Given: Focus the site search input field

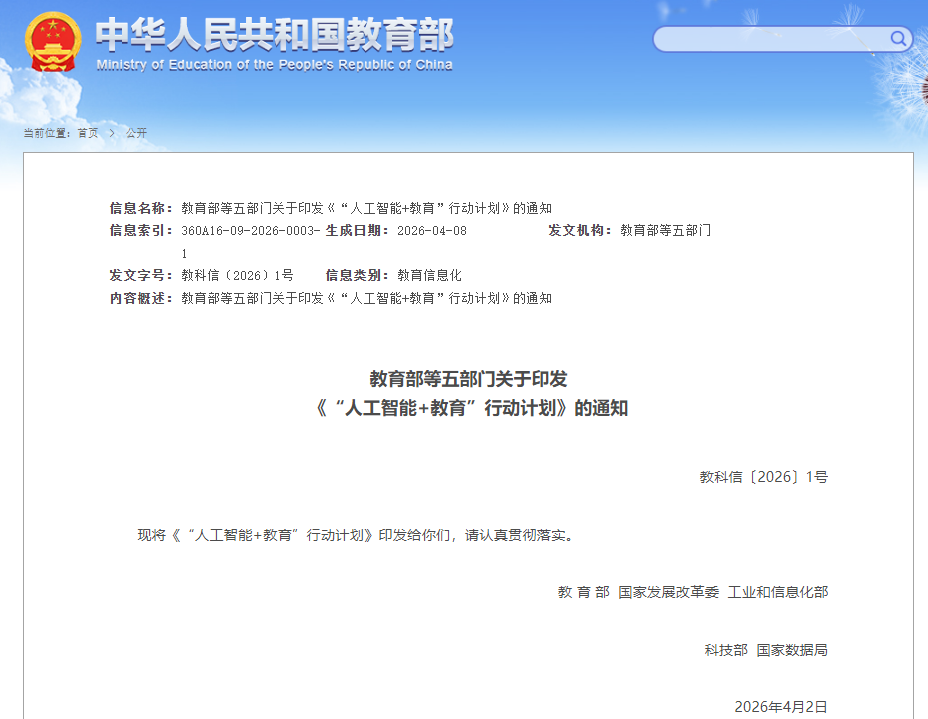Looking at the screenshot, I should click(x=782, y=39).
